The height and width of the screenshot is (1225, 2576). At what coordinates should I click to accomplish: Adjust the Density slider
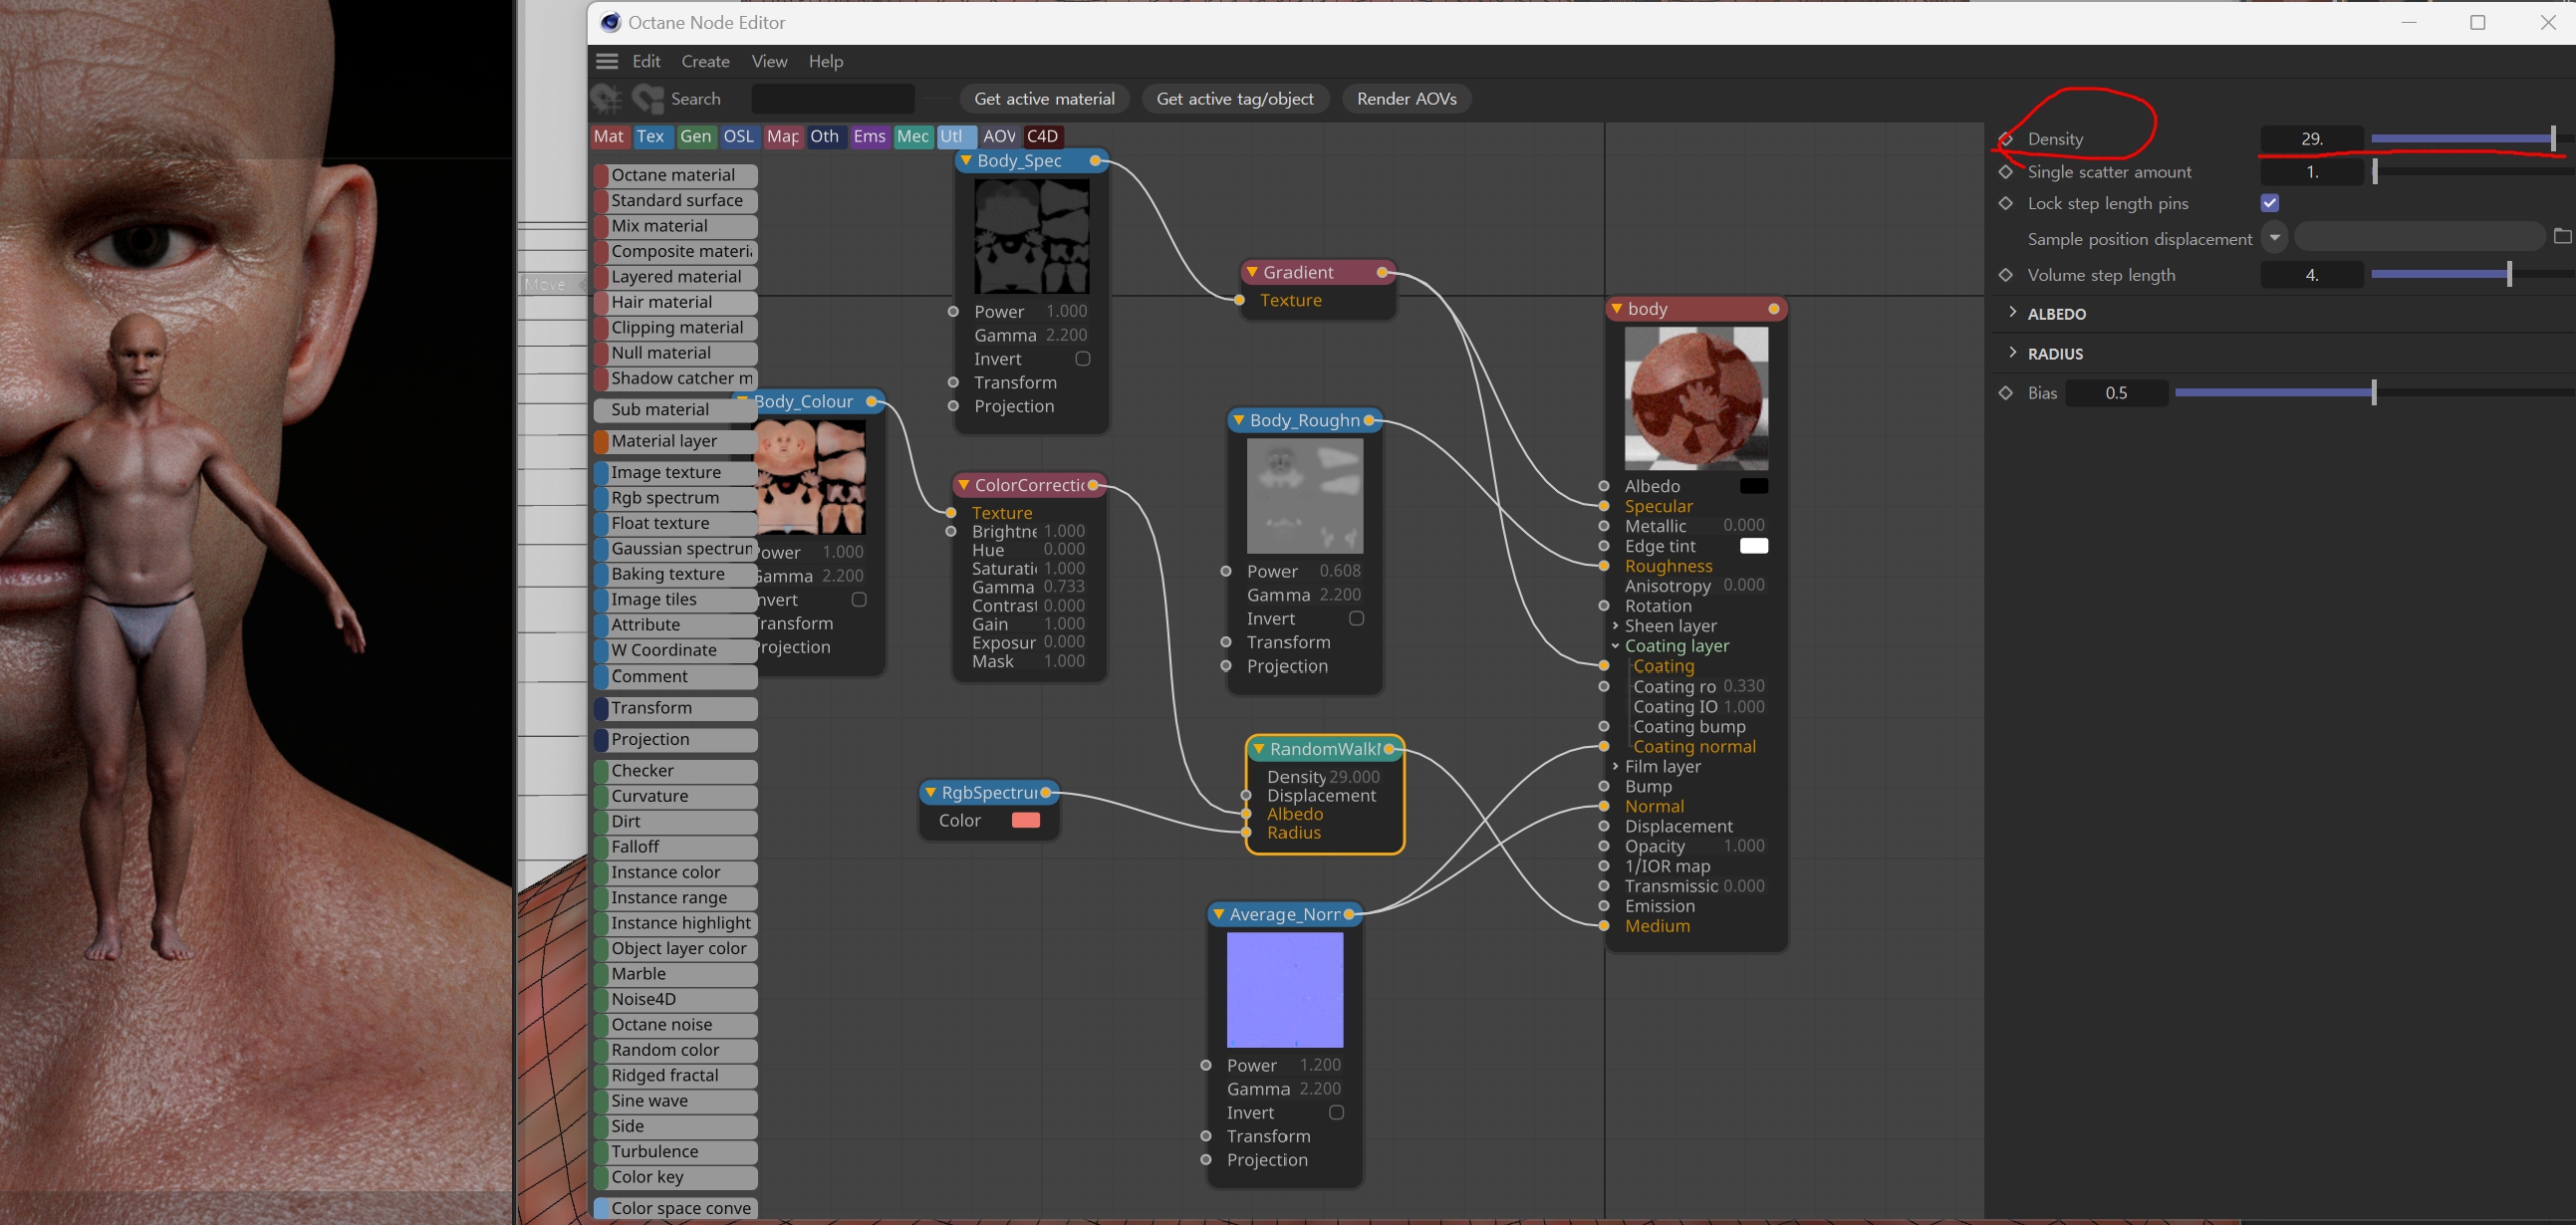pyautogui.click(x=2471, y=139)
